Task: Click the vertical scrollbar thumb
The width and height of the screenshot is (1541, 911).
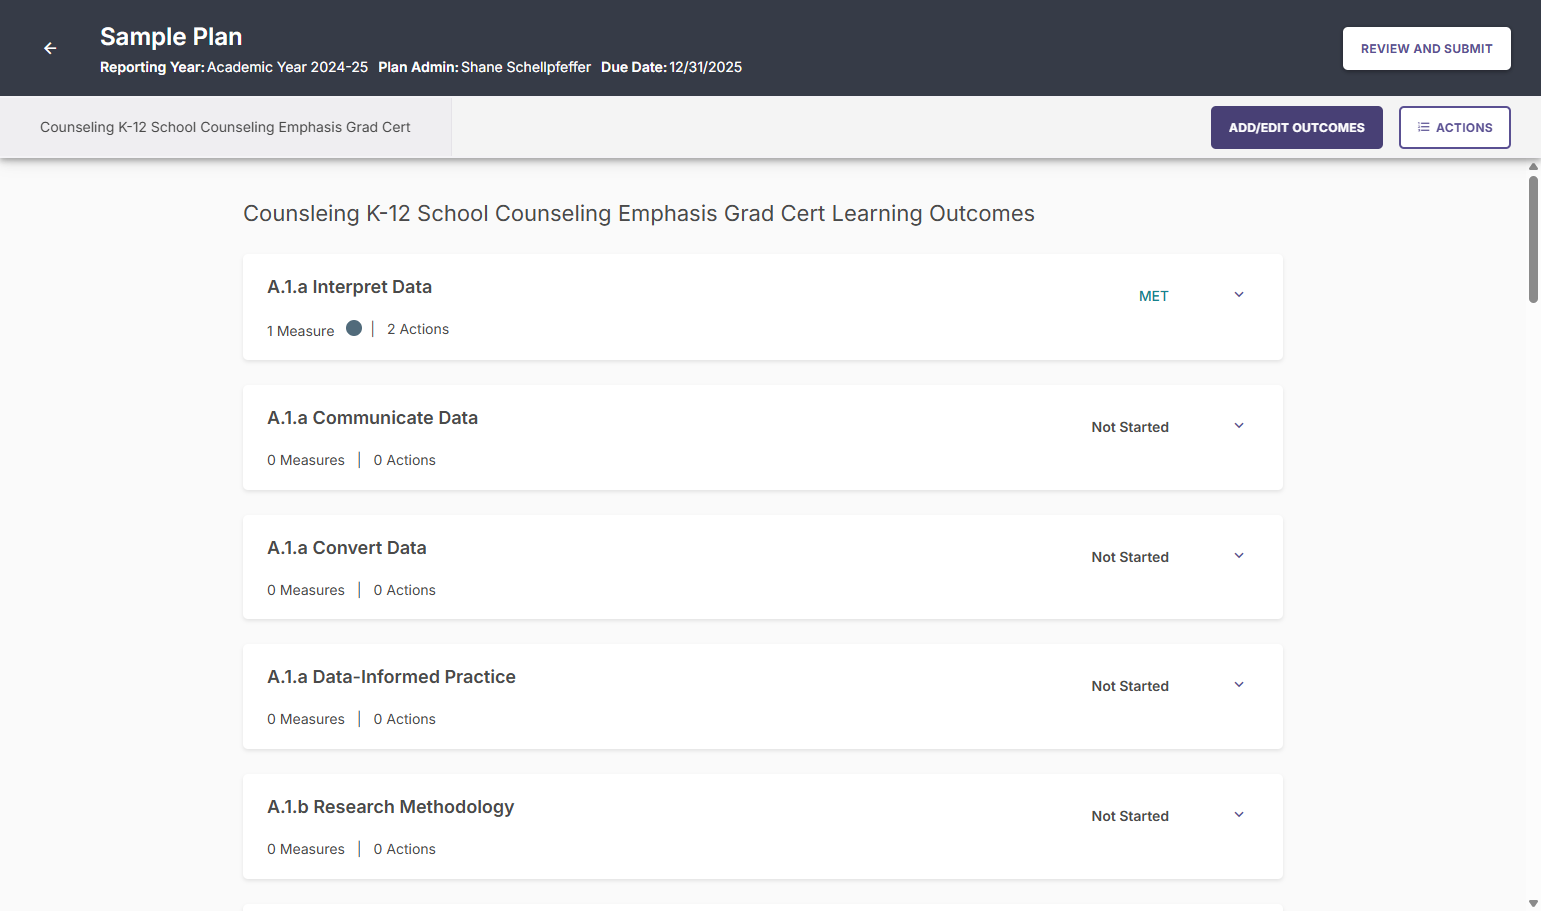Action: pos(1533,239)
